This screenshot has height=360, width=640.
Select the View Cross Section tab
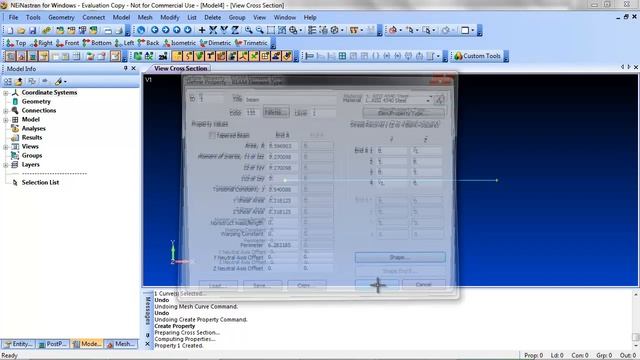[x=180, y=69]
